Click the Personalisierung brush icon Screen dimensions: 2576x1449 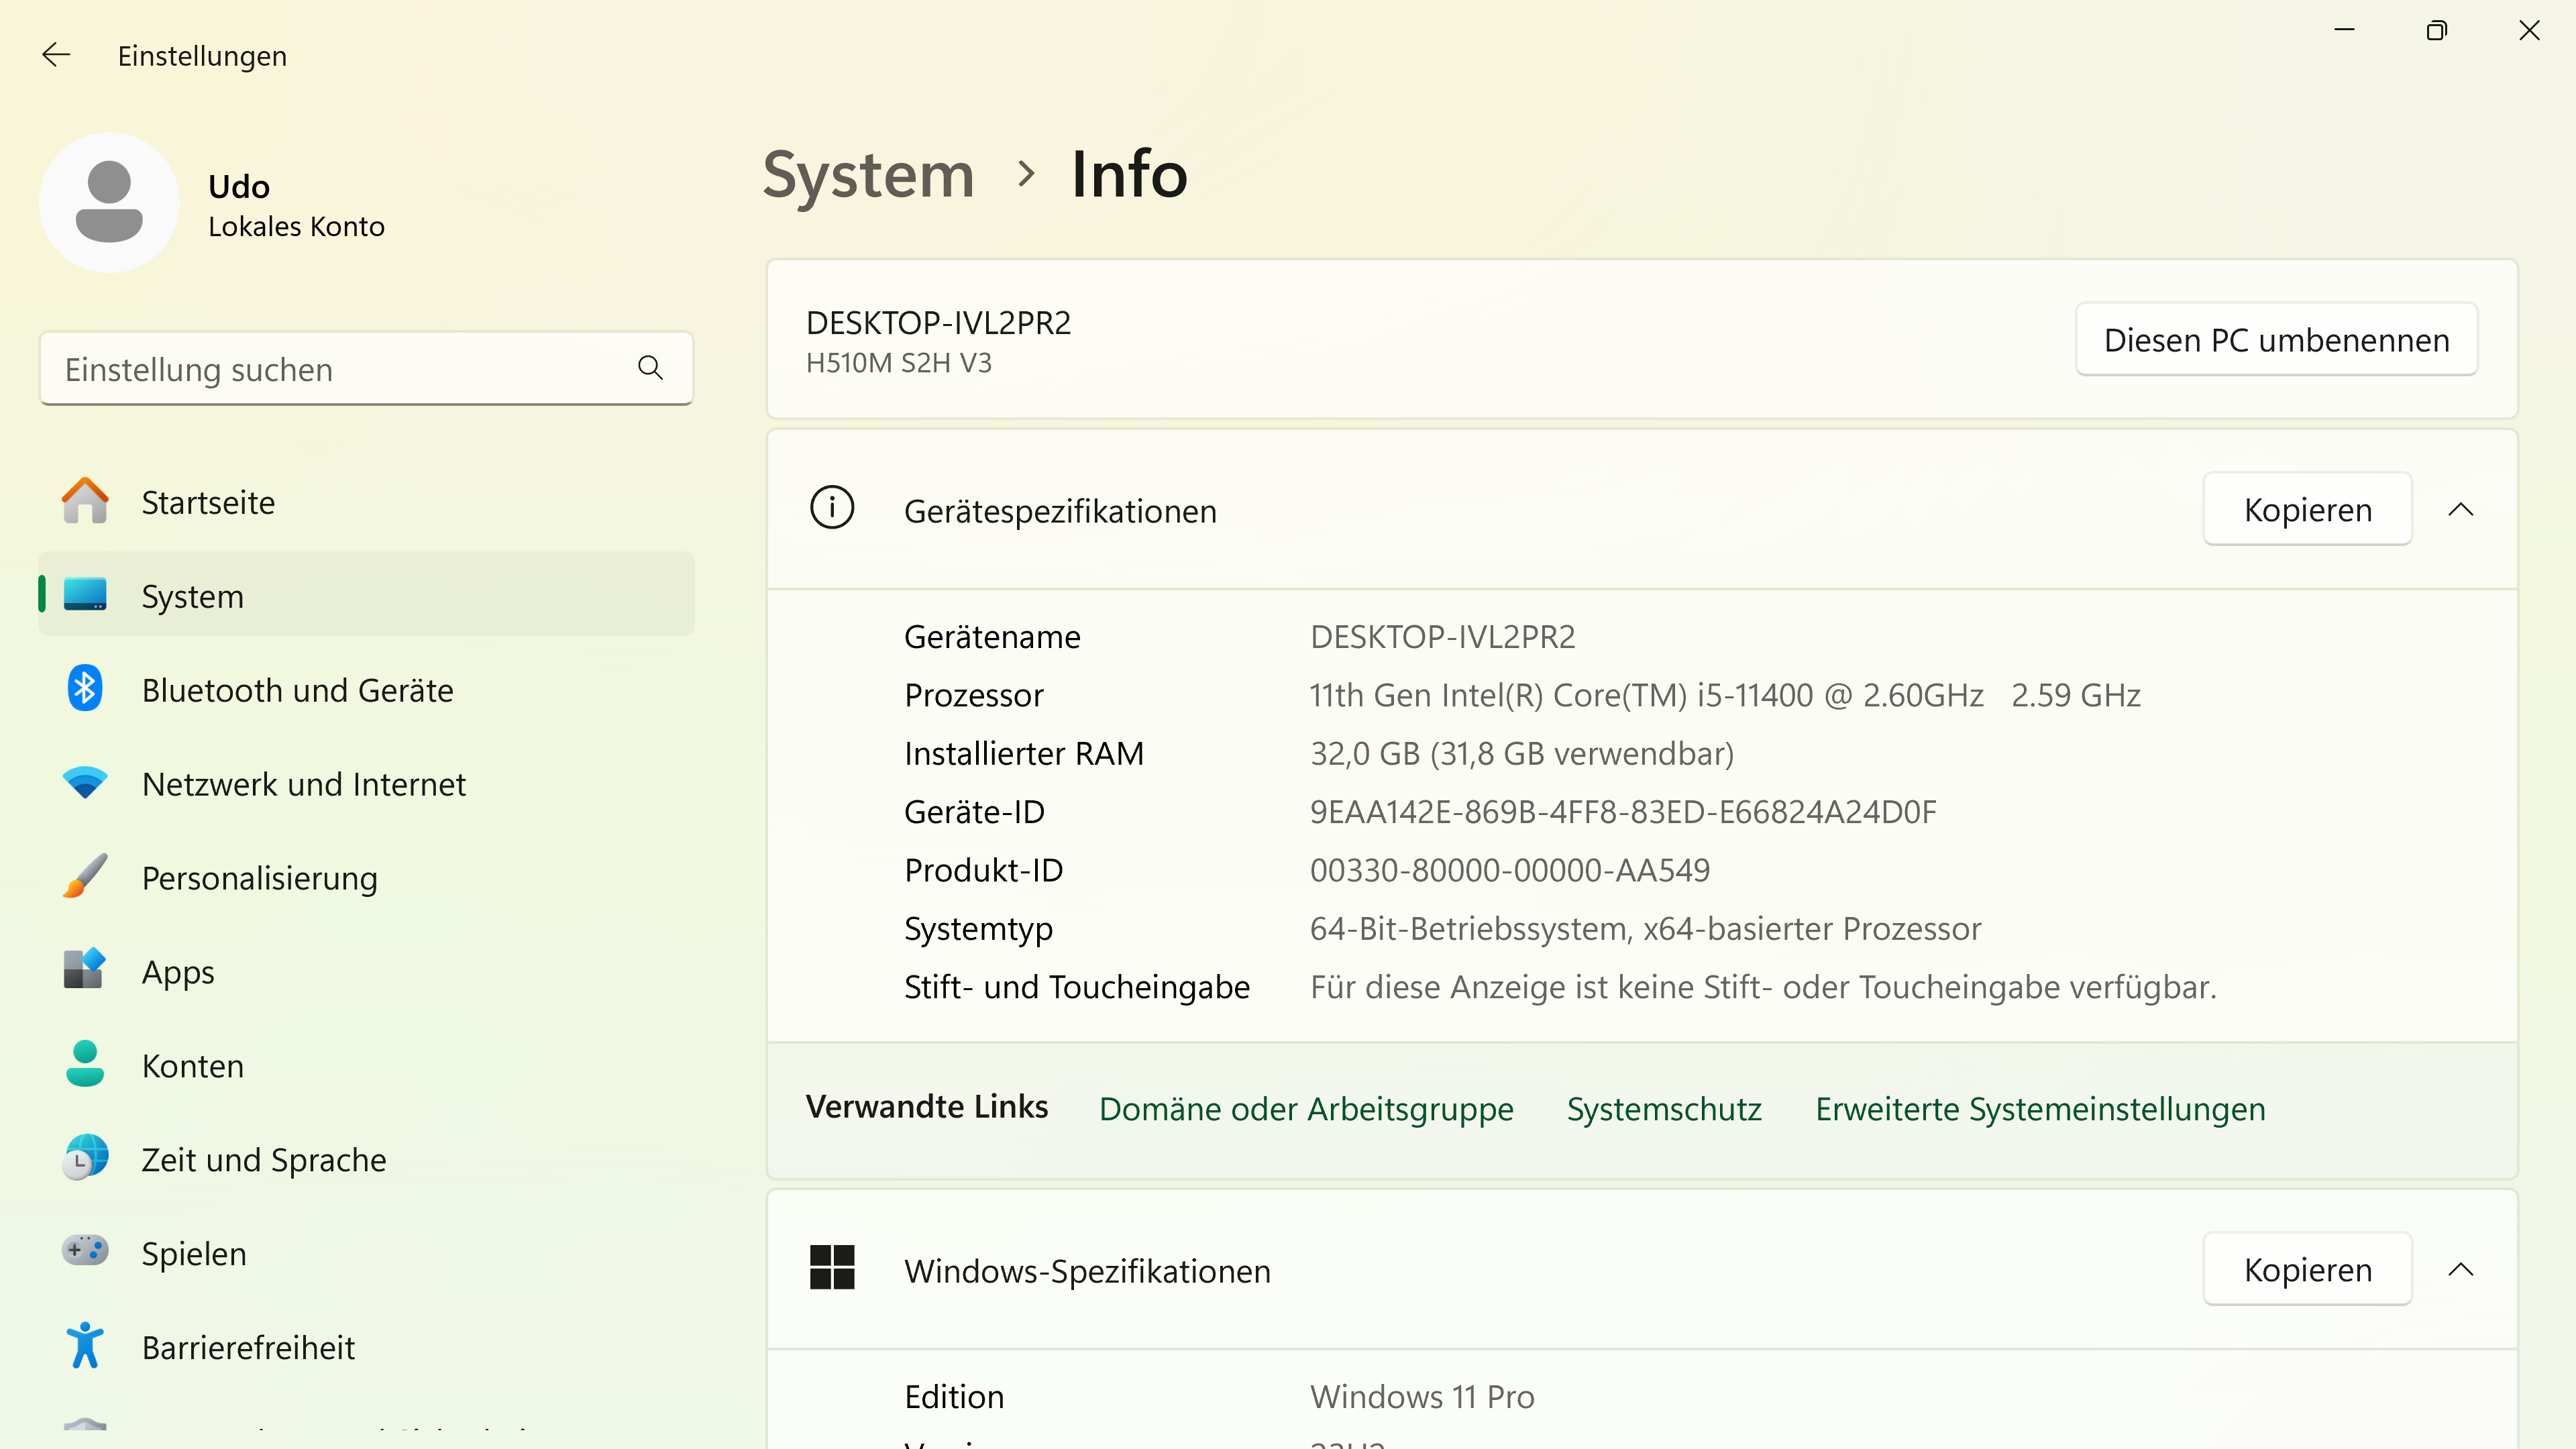point(85,876)
